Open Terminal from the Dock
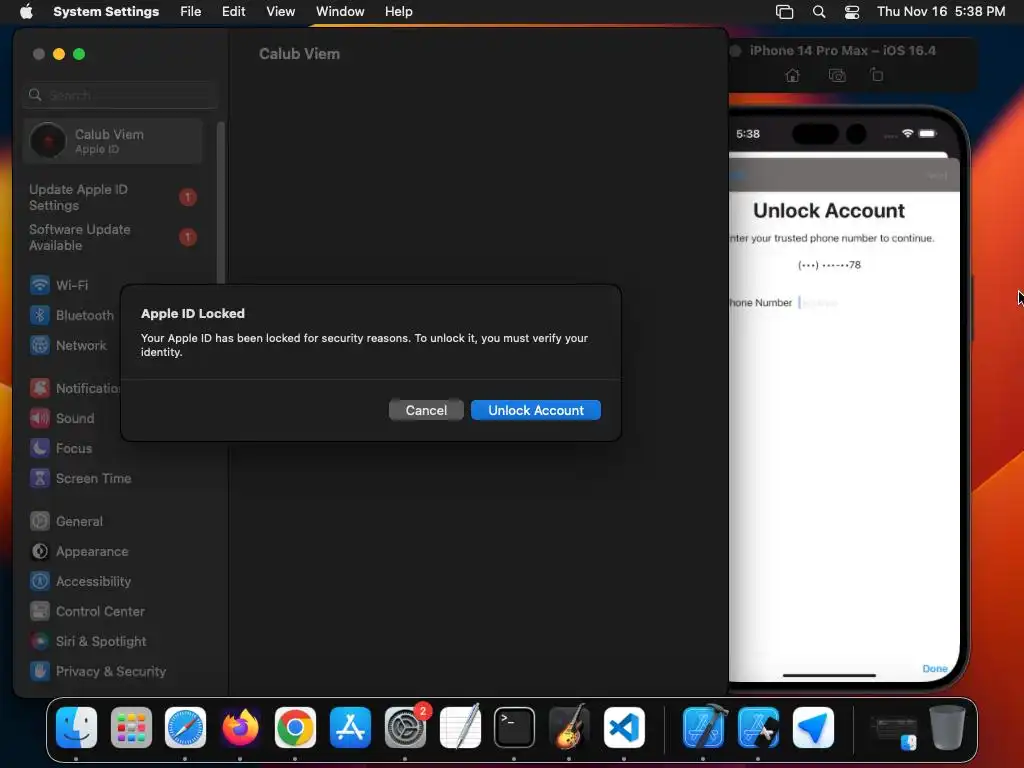 515,728
